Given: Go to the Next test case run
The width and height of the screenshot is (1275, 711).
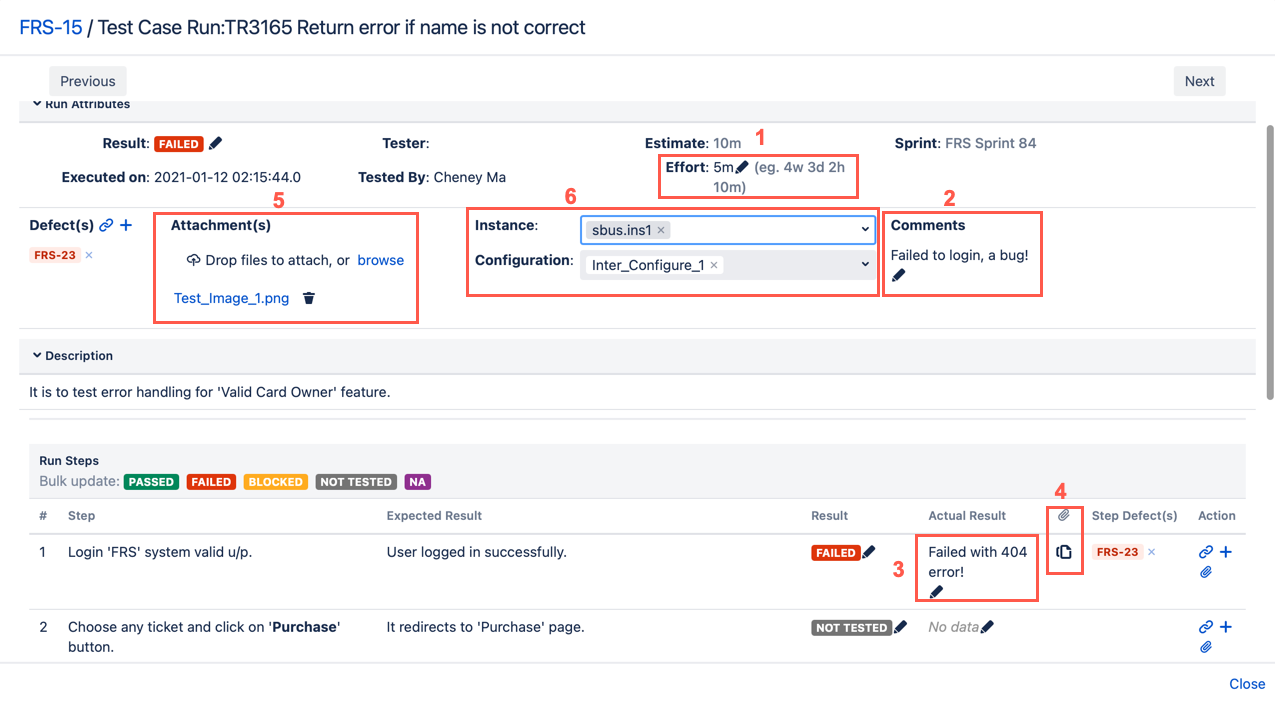Looking at the screenshot, I should point(1199,81).
